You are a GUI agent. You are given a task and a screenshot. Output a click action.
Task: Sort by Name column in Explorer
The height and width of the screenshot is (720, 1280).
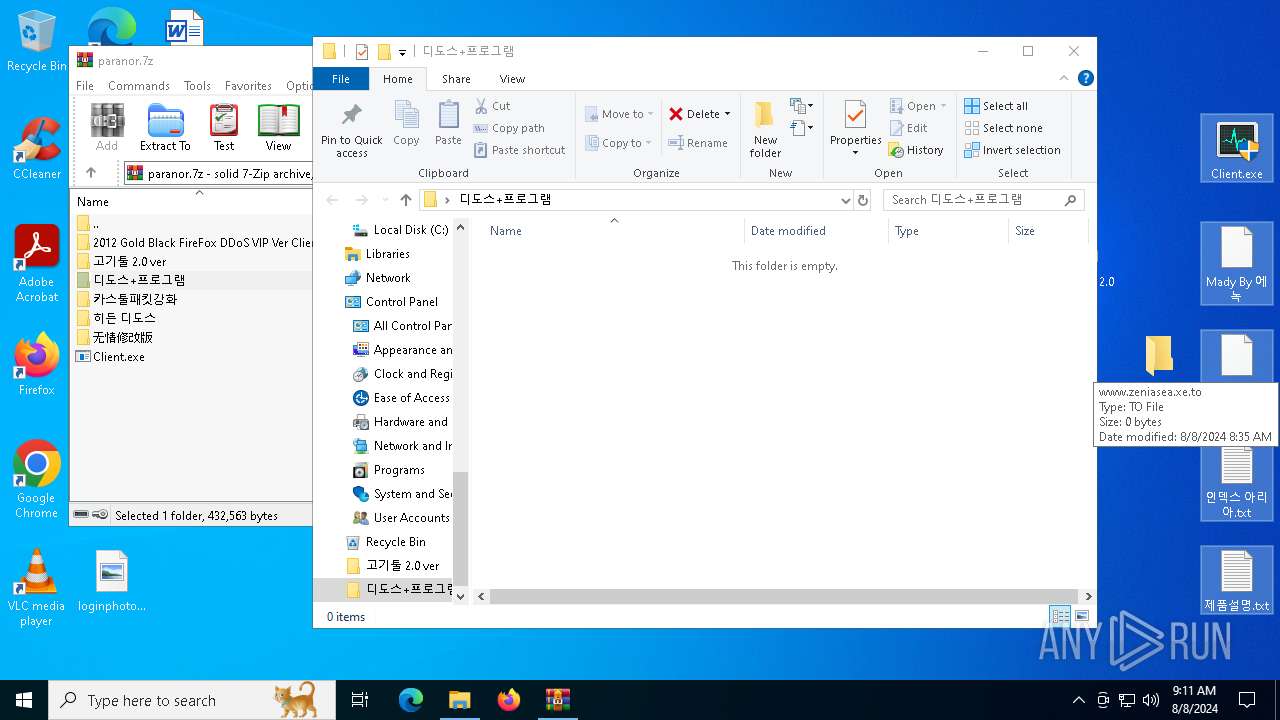pyautogui.click(x=614, y=231)
